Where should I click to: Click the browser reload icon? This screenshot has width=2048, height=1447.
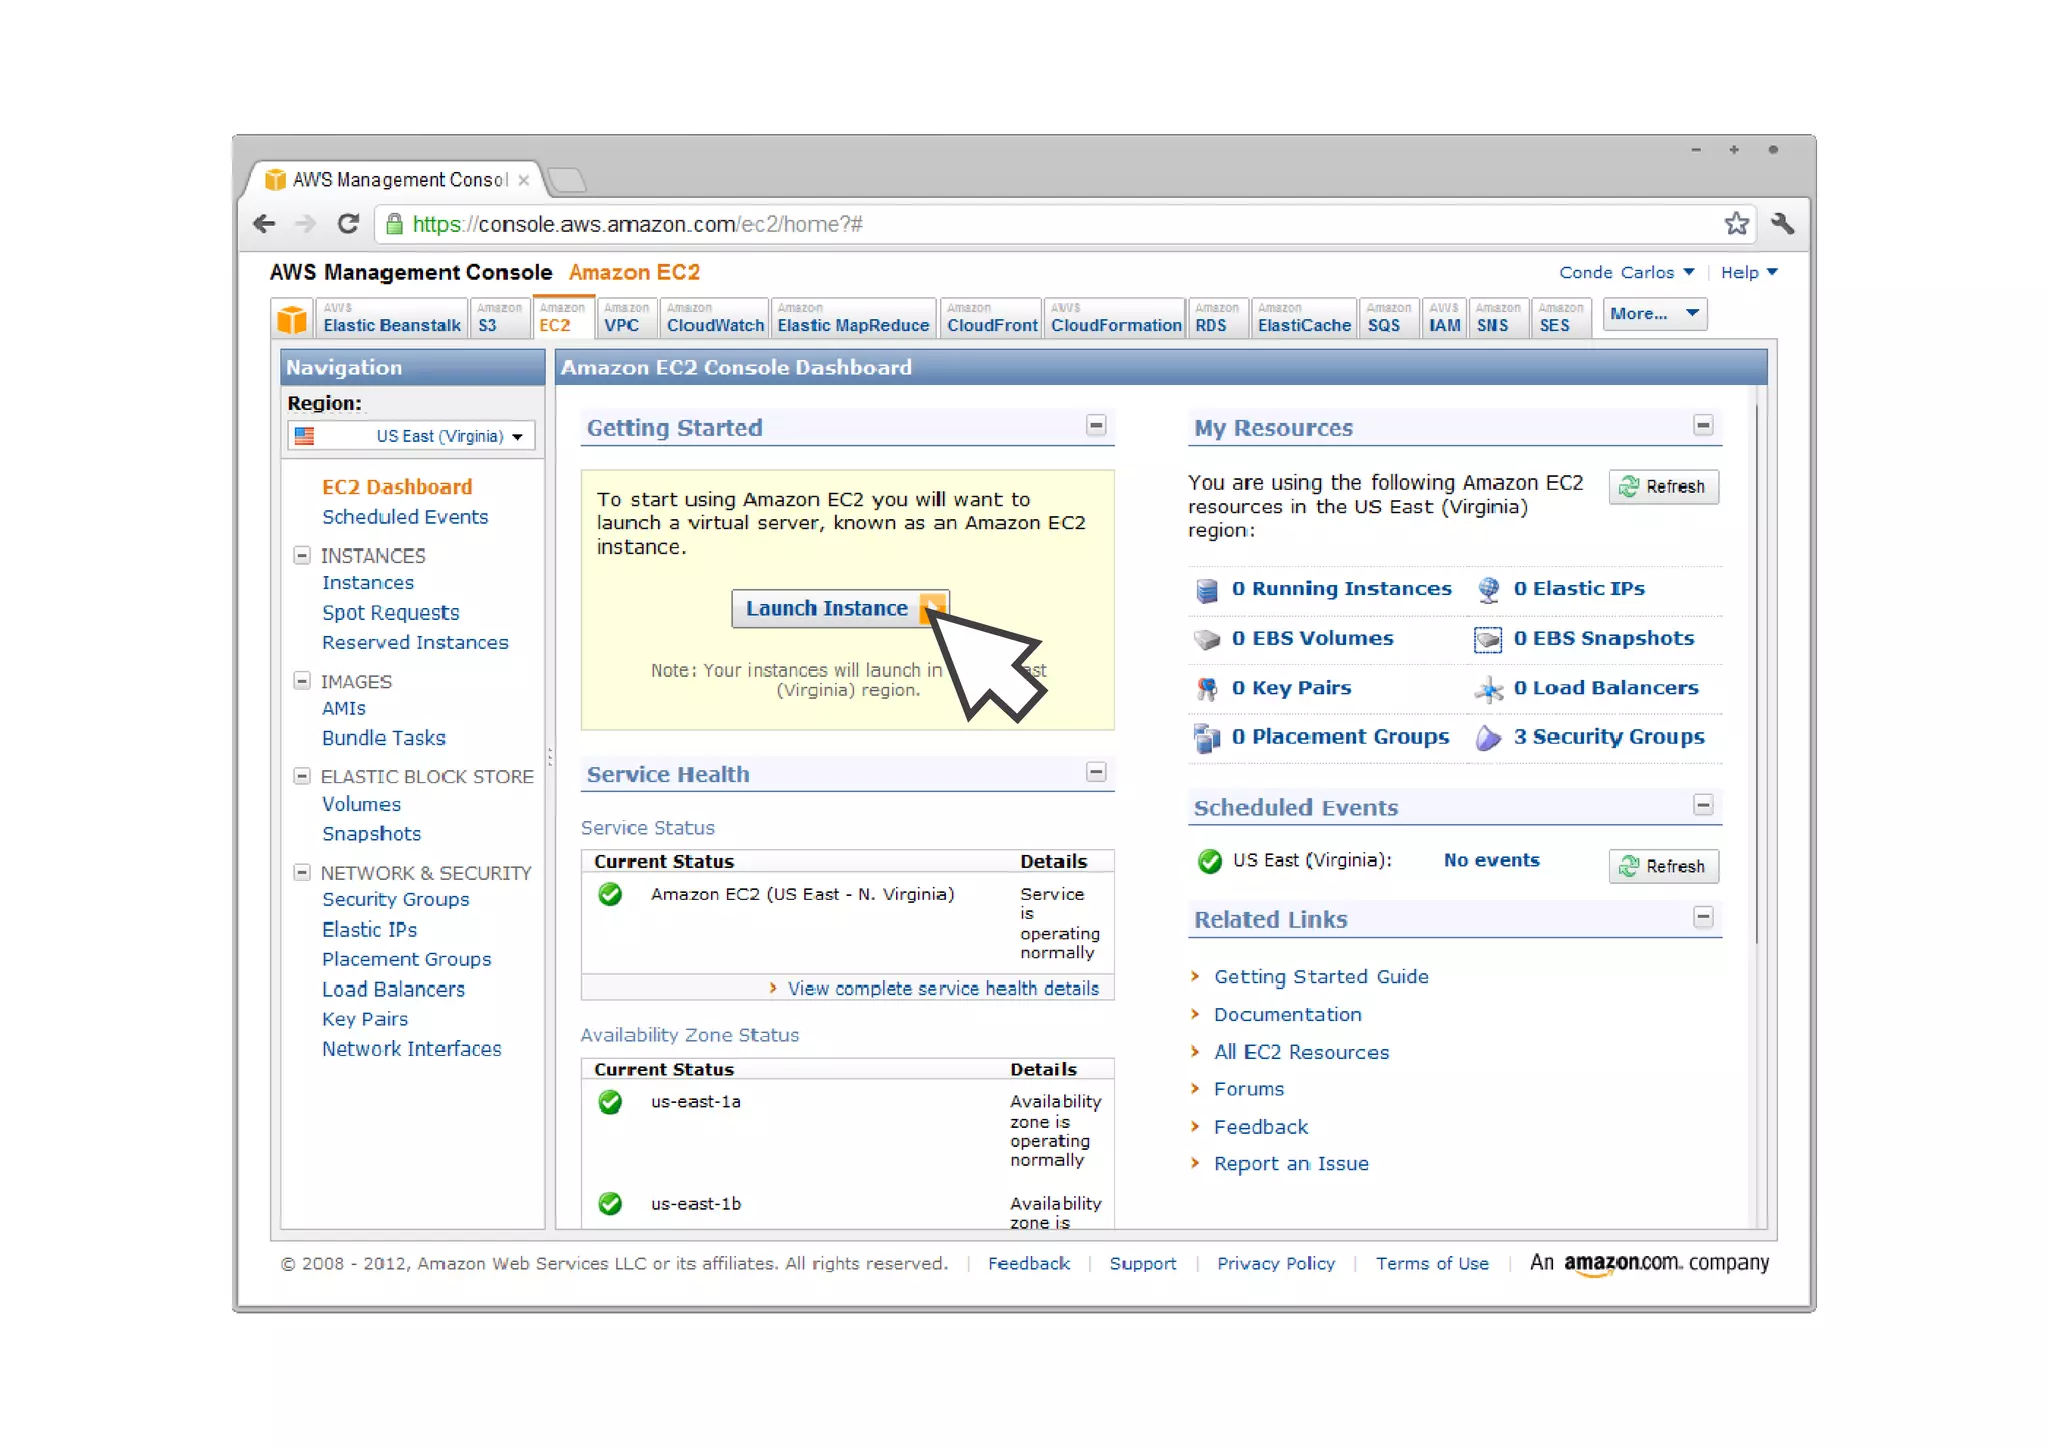pyautogui.click(x=347, y=224)
